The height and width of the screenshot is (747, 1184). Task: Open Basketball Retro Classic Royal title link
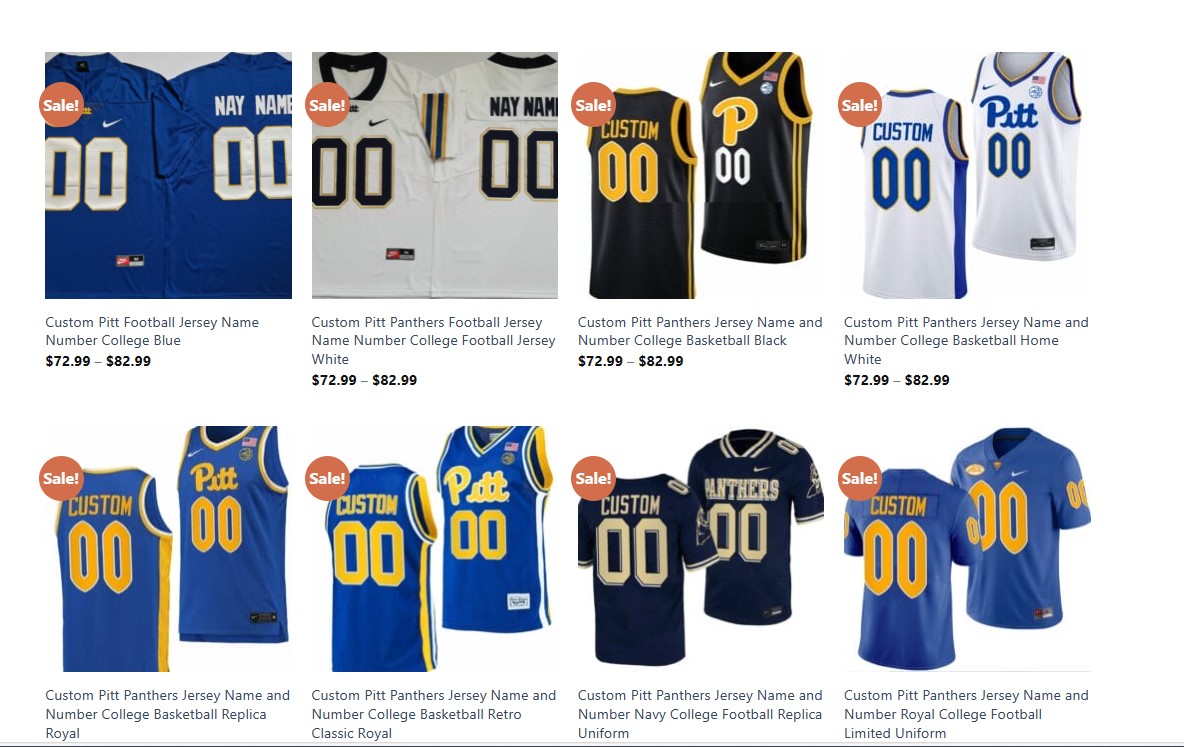point(433,714)
